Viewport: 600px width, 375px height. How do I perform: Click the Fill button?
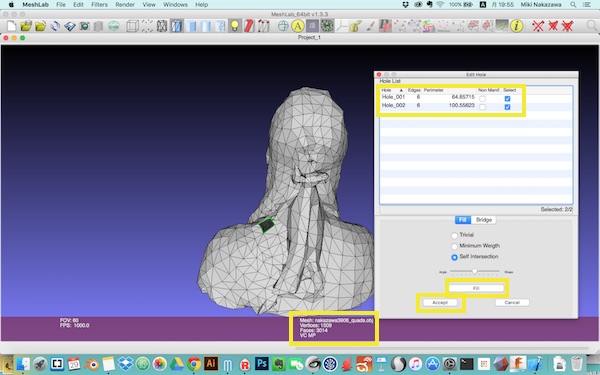pos(476,288)
